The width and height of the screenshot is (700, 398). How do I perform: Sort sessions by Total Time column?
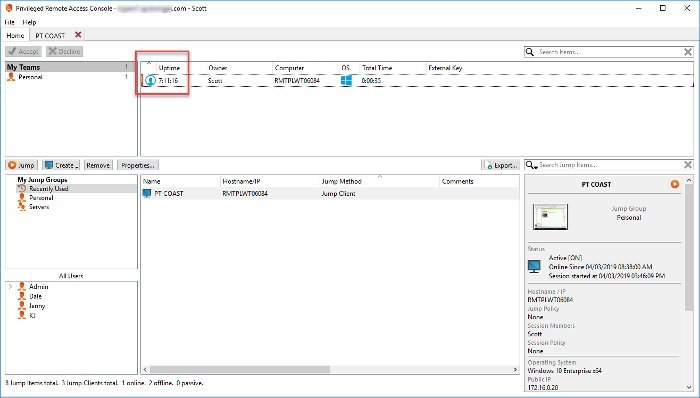tap(377, 68)
